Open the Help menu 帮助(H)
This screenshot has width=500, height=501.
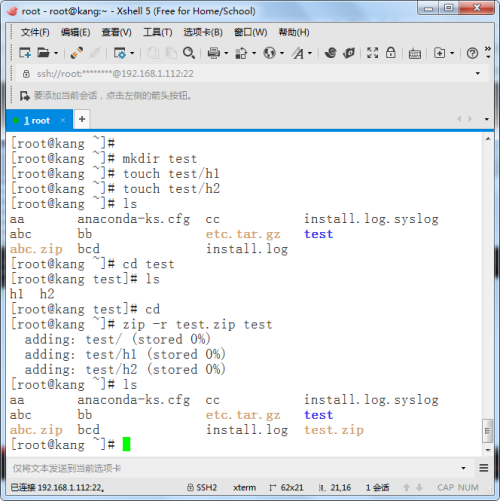[294, 32]
